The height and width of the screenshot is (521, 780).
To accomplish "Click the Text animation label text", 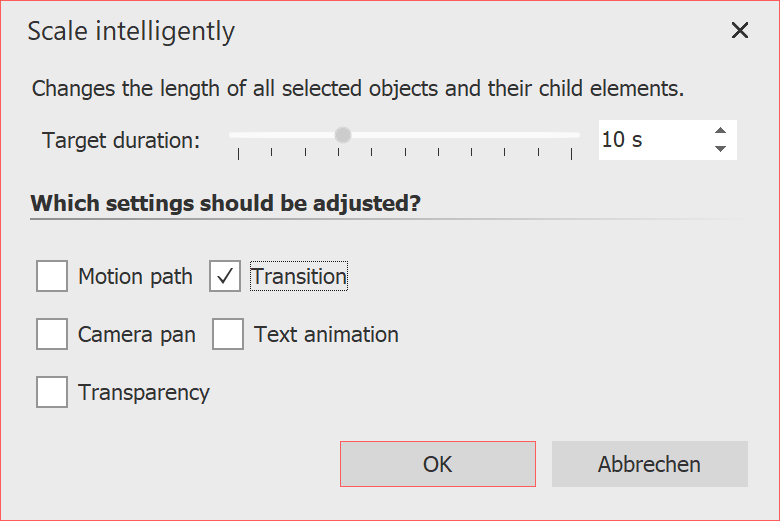I will point(326,334).
